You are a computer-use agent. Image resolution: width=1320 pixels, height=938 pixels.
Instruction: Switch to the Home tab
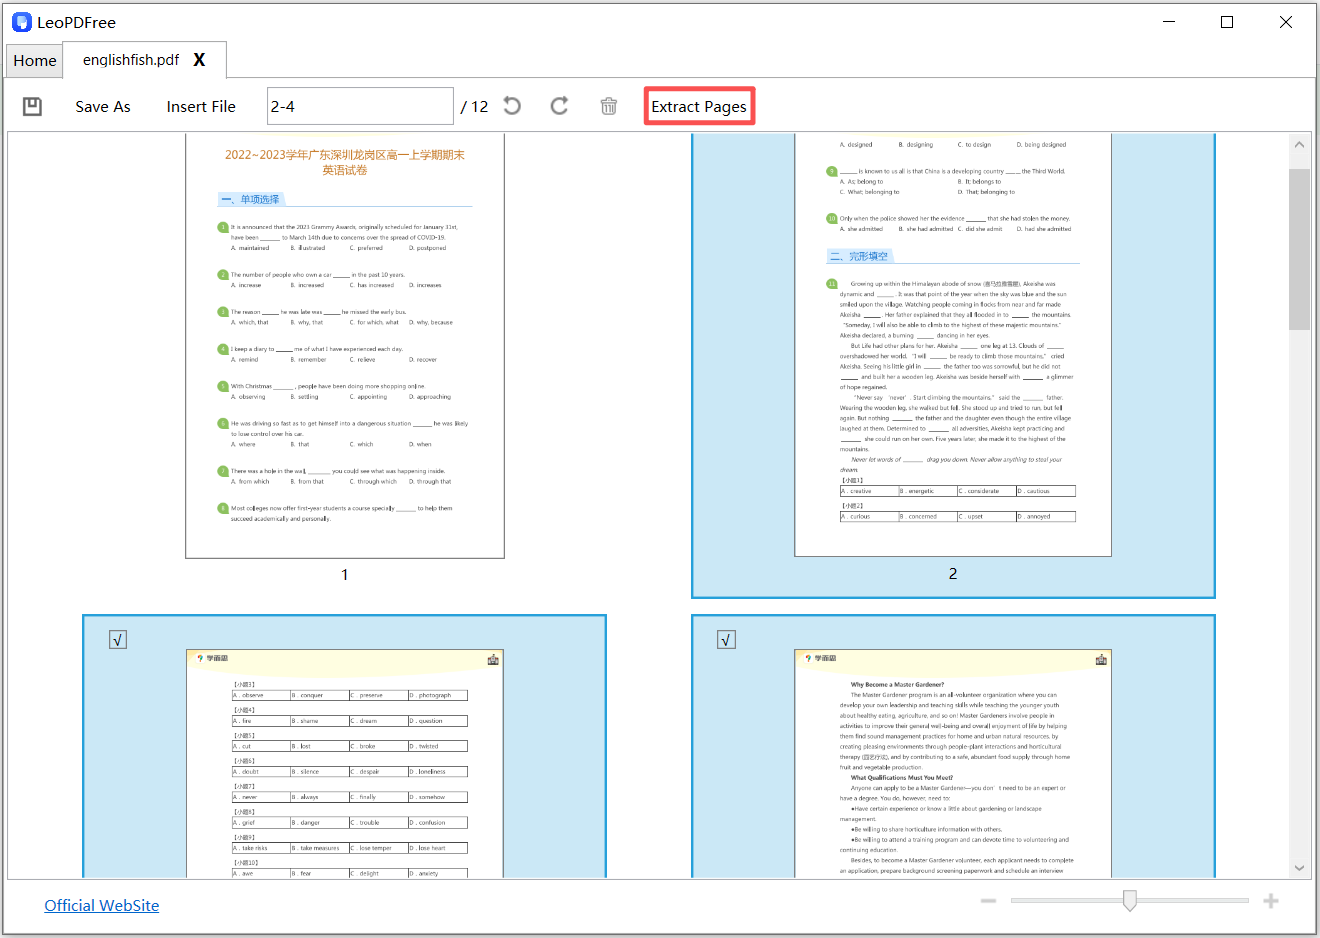[34, 60]
